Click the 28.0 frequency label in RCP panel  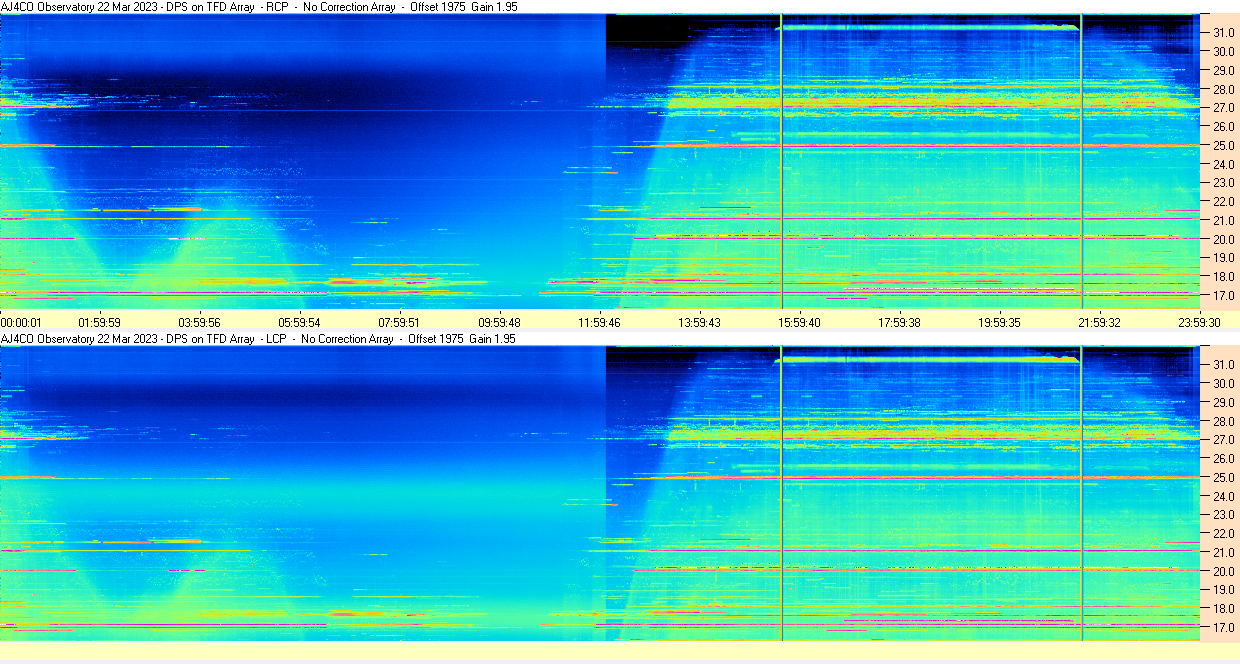click(1224, 89)
